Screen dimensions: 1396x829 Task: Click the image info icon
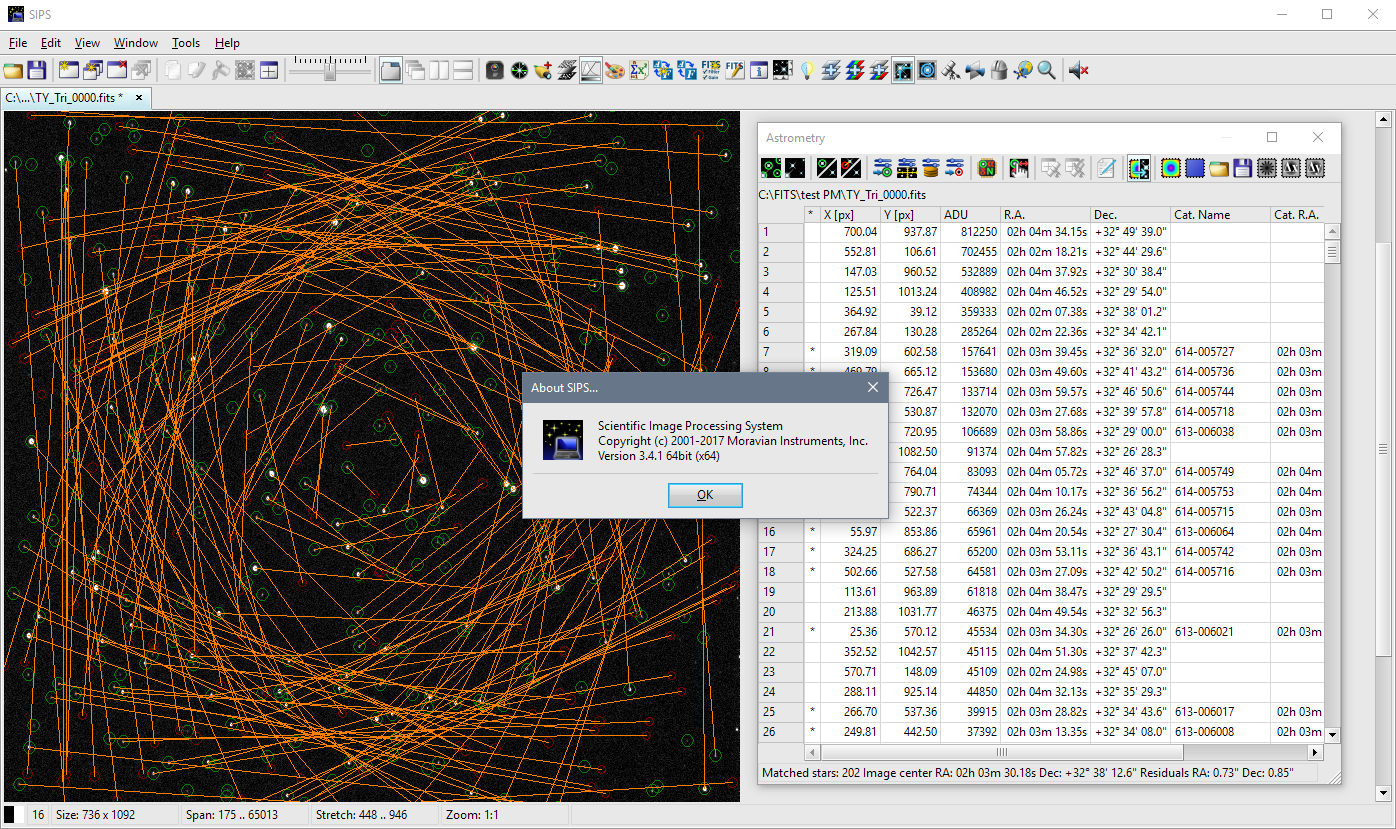[759, 71]
